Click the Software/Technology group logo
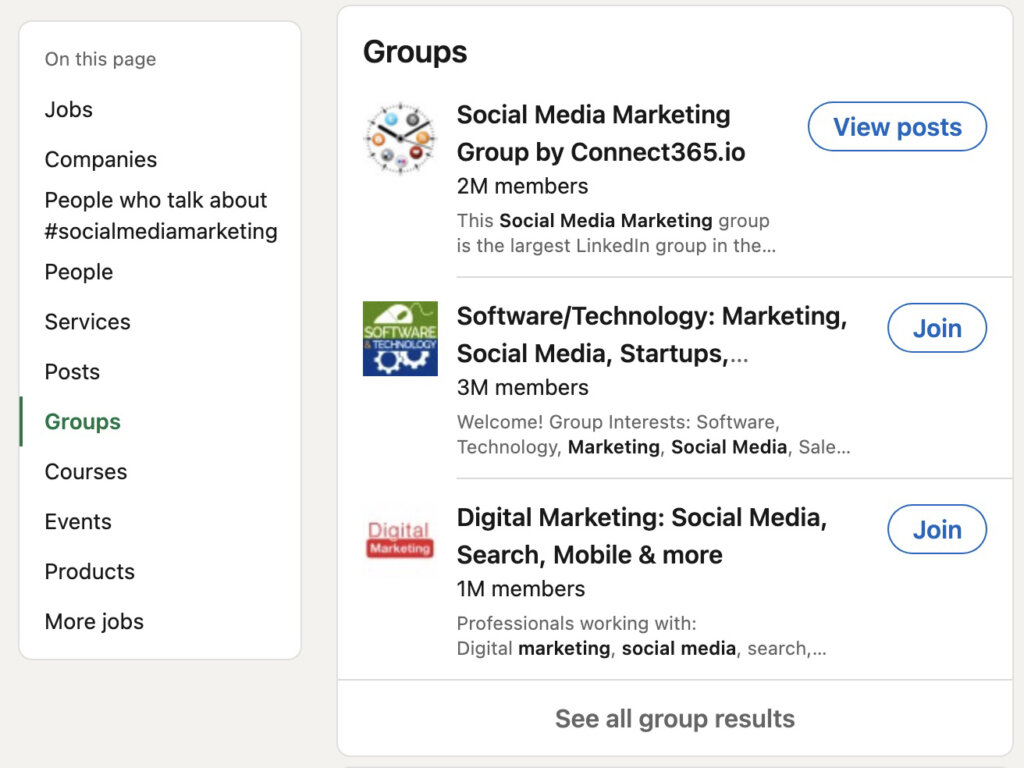Image resolution: width=1024 pixels, height=768 pixels. pos(399,339)
